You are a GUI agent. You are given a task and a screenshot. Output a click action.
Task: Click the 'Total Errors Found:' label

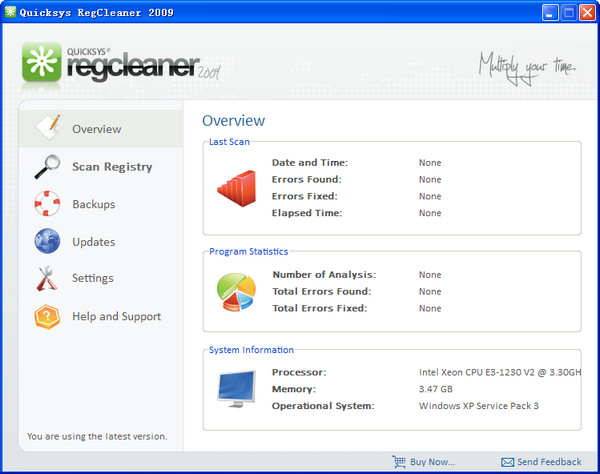pos(322,292)
